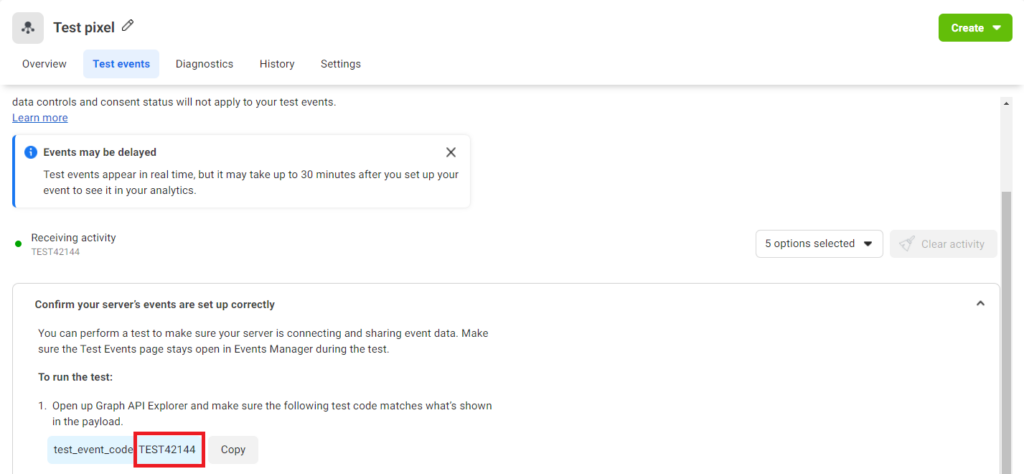Dismiss the Events may be delayed notice
This screenshot has width=1024, height=474.
click(x=450, y=153)
